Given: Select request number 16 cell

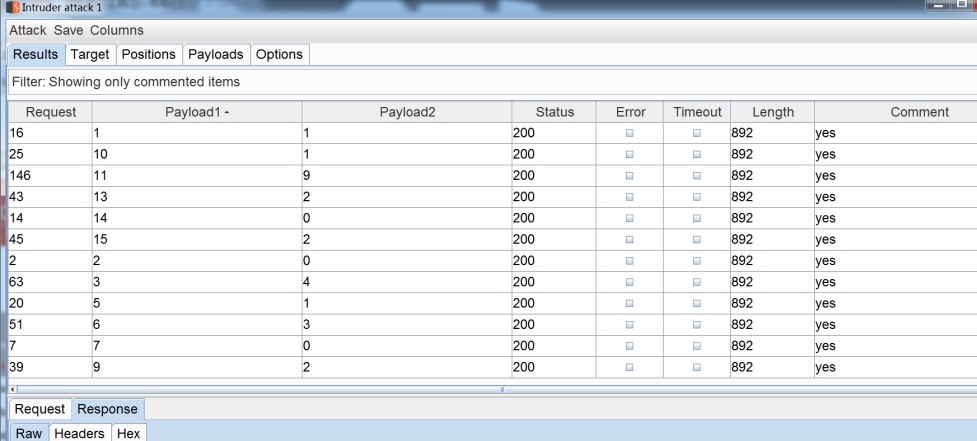Looking at the screenshot, I should (50, 133).
